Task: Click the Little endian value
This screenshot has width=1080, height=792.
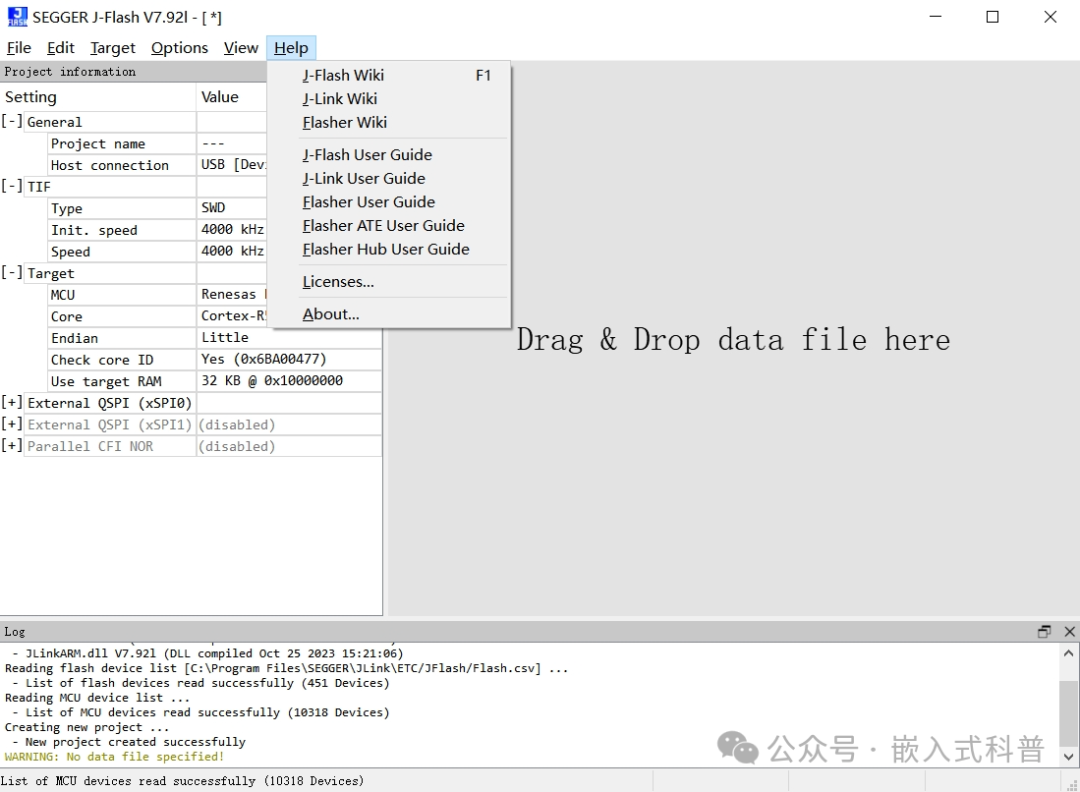Action: click(x=225, y=337)
